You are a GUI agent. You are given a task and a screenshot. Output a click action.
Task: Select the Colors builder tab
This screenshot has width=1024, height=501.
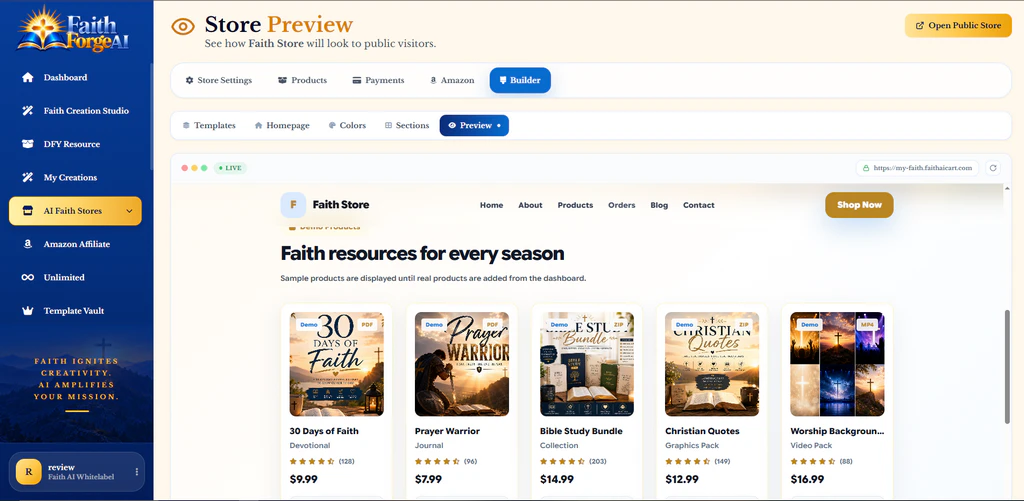(347, 125)
